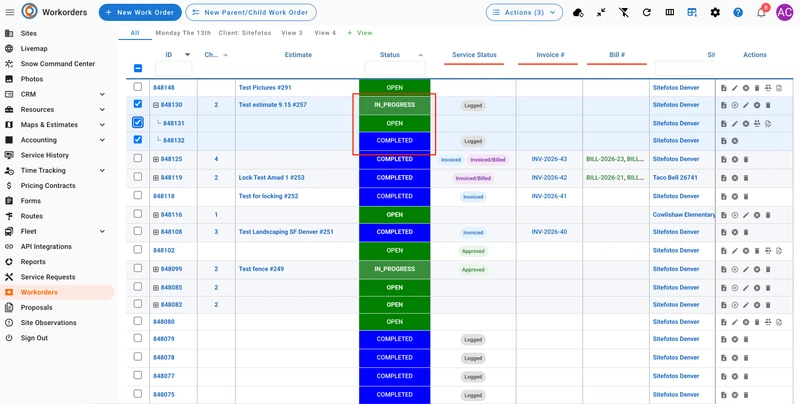The height and width of the screenshot is (404, 800).
Task: Click the blue grid layout icon
Action: (x=692, y=12)
